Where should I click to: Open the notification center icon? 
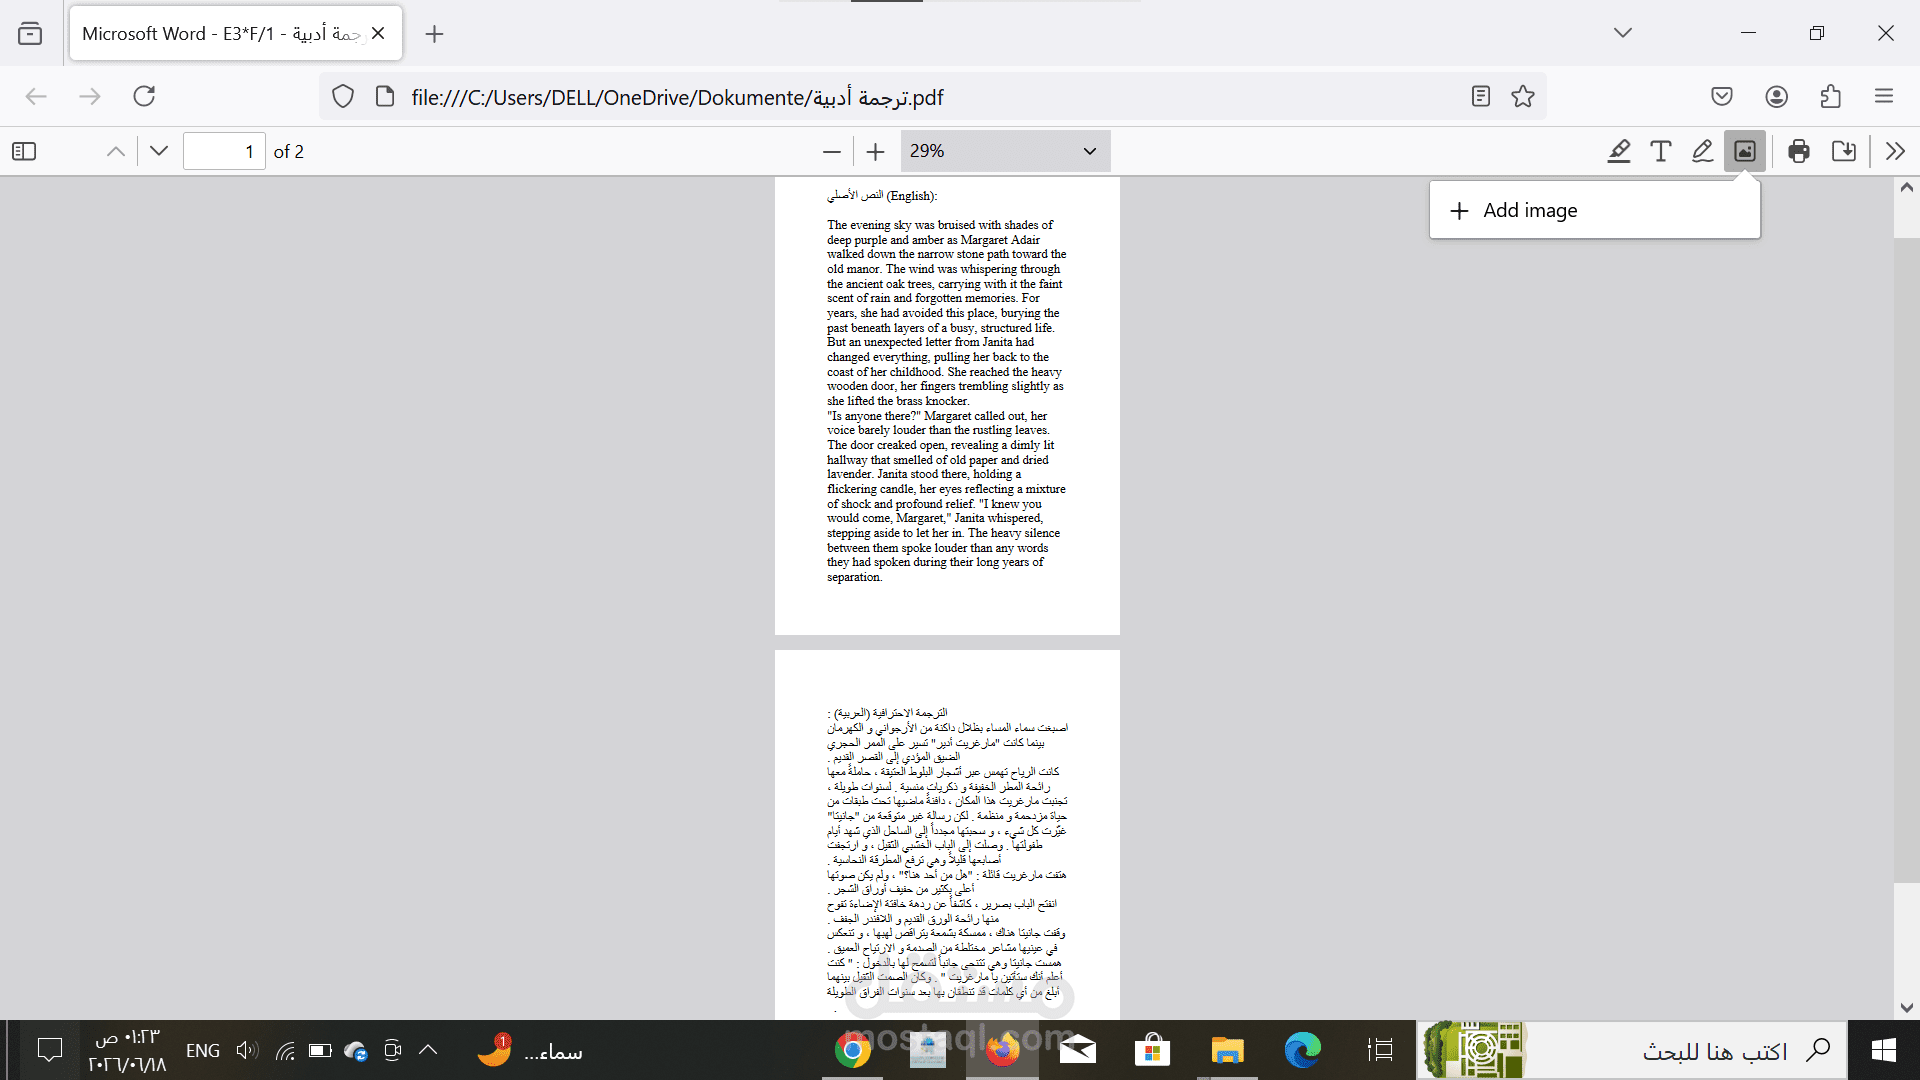tap(49, 1050)
